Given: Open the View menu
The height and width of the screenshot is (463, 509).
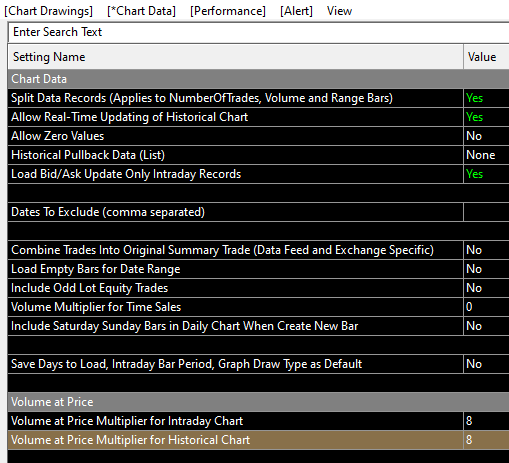Looking at the screenshot, I should [339, 11].
